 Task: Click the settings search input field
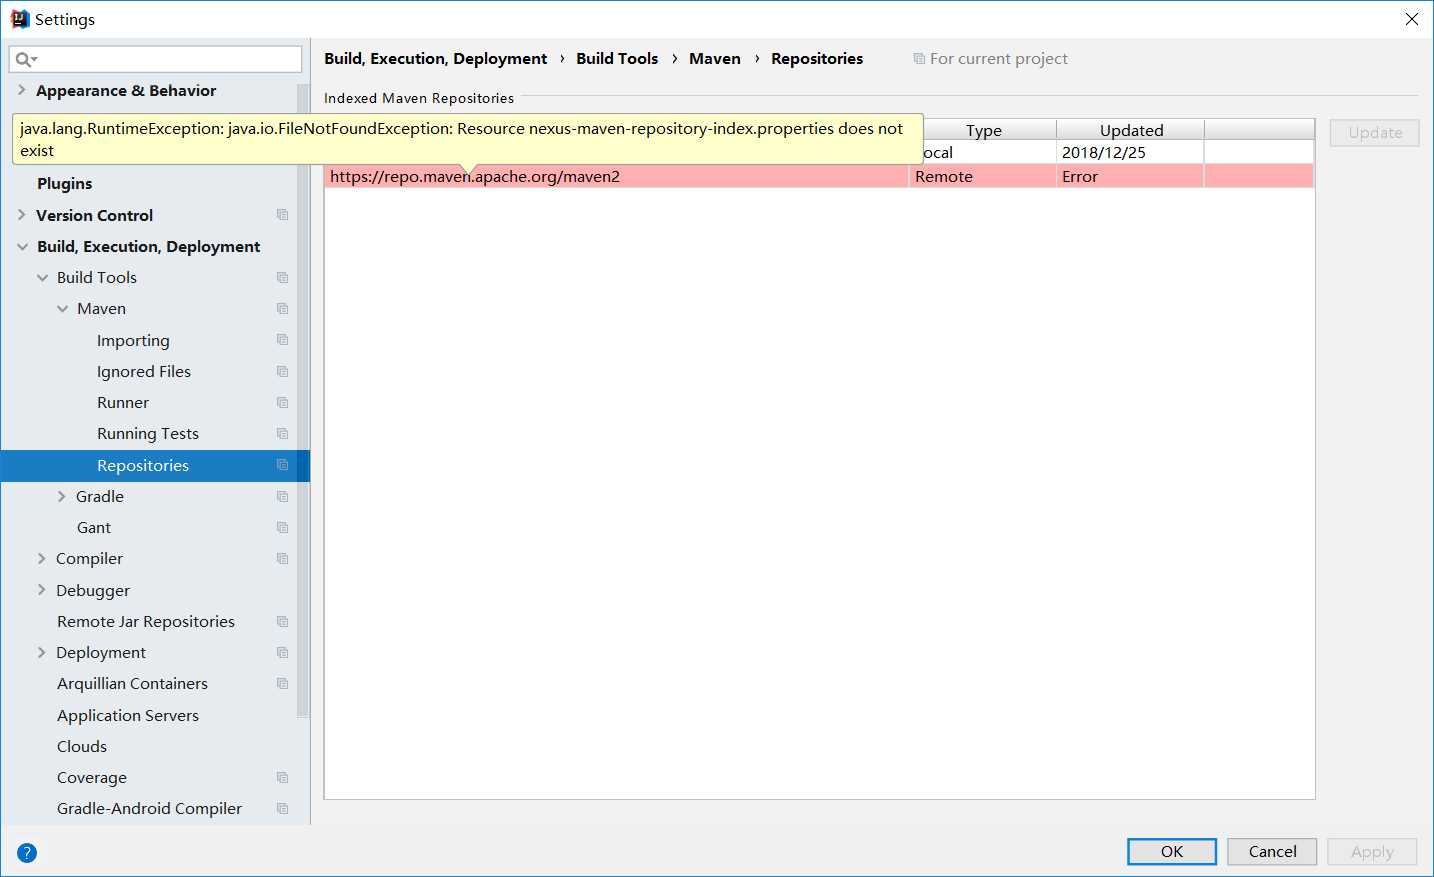[155, 59]
